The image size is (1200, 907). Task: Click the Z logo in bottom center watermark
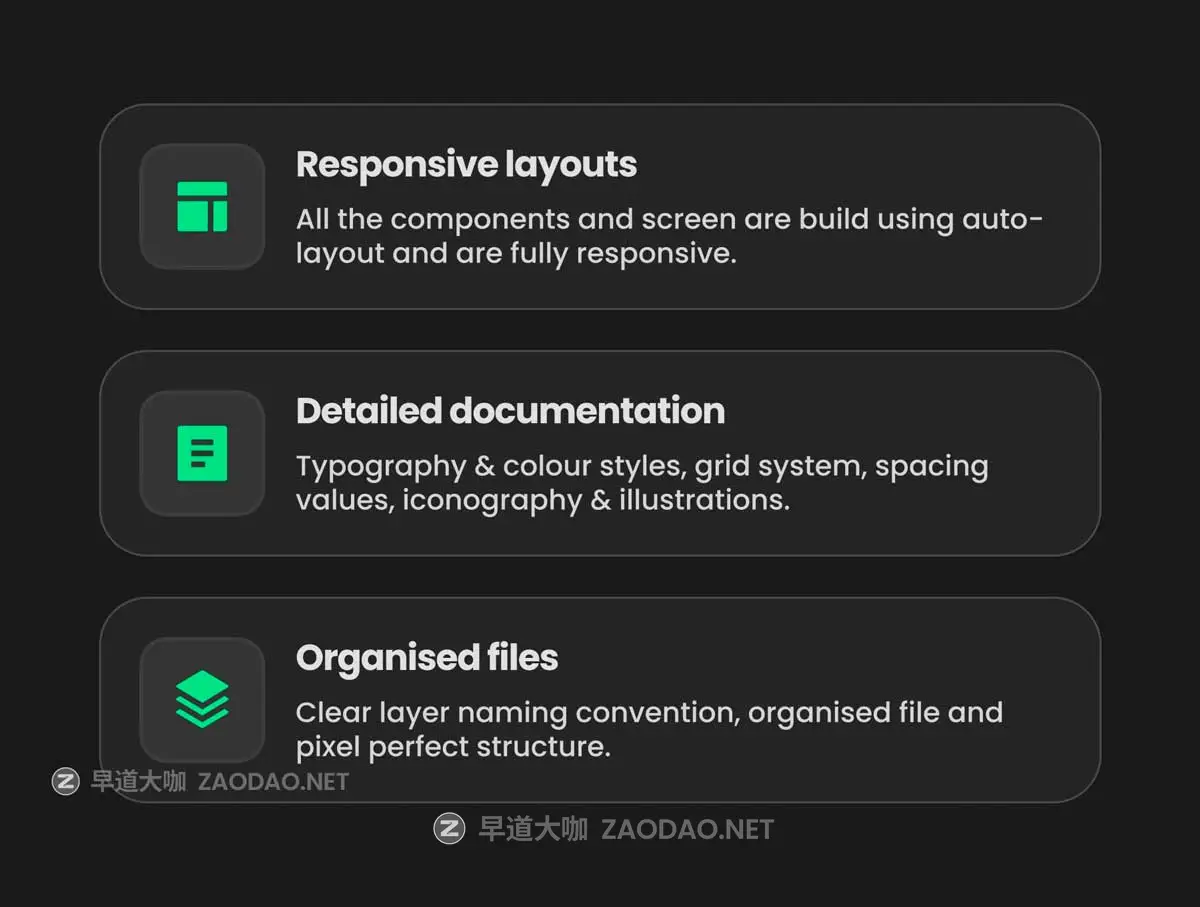tap(449, 829)
